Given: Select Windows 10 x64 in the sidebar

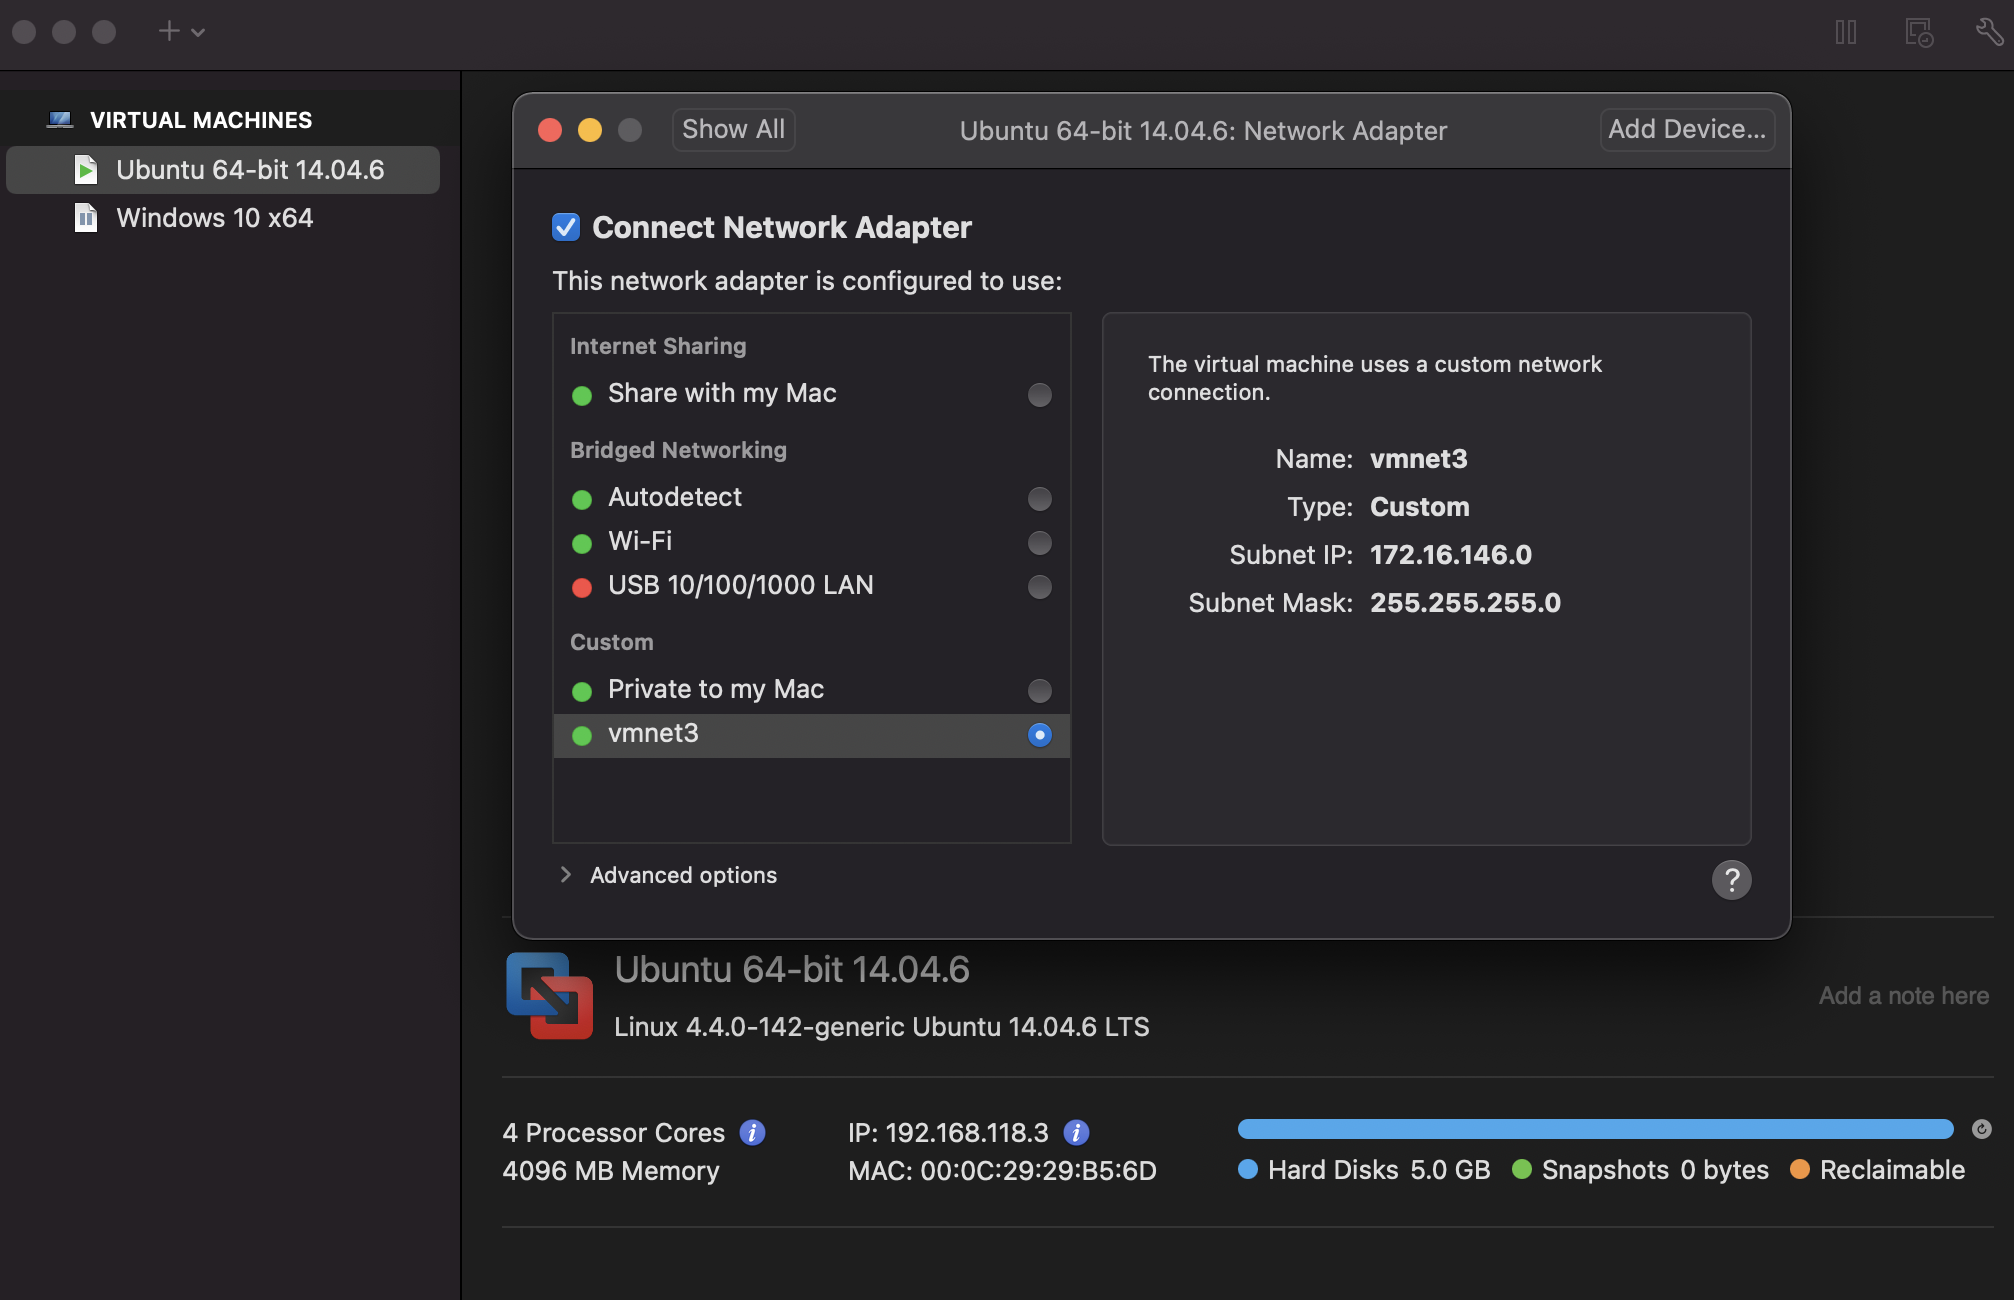Looking at the screenshot, I should click(214, 218).
